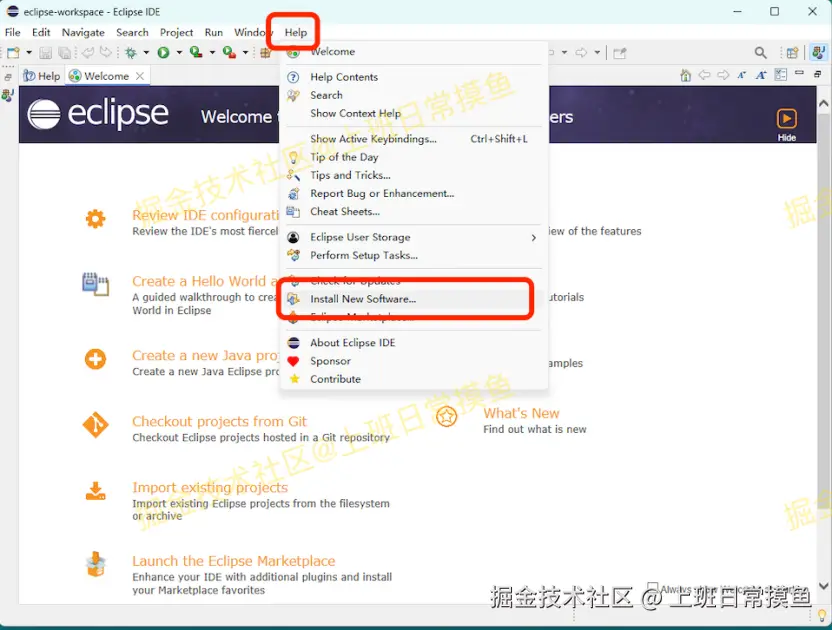Click the Welcome page scrollbar down arrow
832x630 pixels.
point(824,586)
